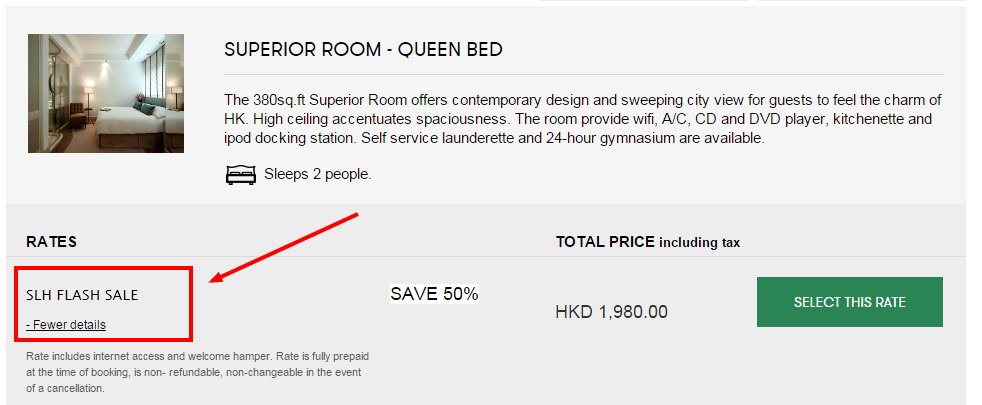Image resolution: width=982 pixels, height=405 pixels.
Task: Select the SLH Flash Sale rate name
Action: [82, 295]
